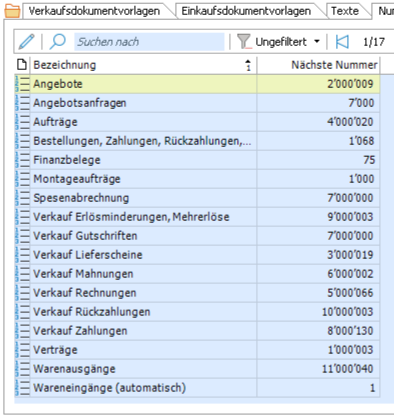394x417 pixels.
Task: Select the Wareneingänge (automatisch) row
Action: coord(197,388)
